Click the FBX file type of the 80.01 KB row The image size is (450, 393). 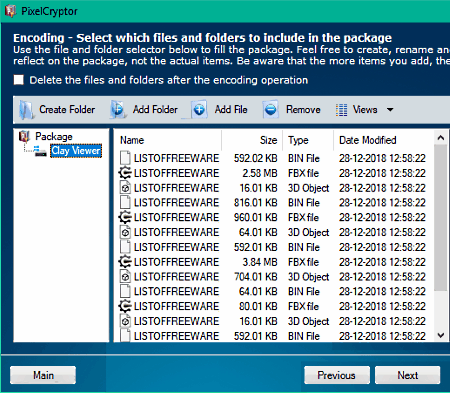coord(304,306)
